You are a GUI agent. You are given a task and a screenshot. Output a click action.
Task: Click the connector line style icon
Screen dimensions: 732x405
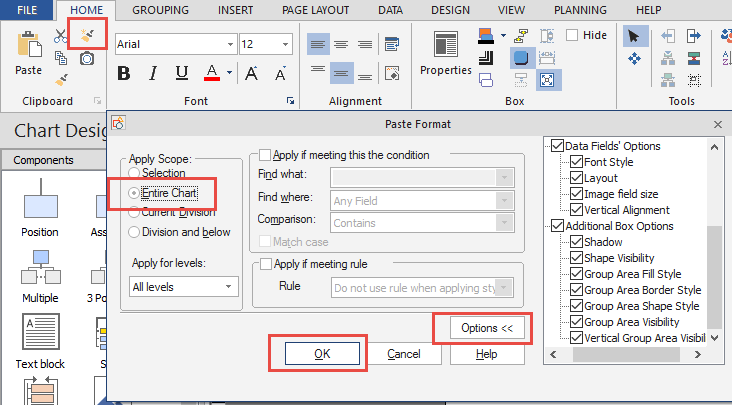click(x=521, y=36)
